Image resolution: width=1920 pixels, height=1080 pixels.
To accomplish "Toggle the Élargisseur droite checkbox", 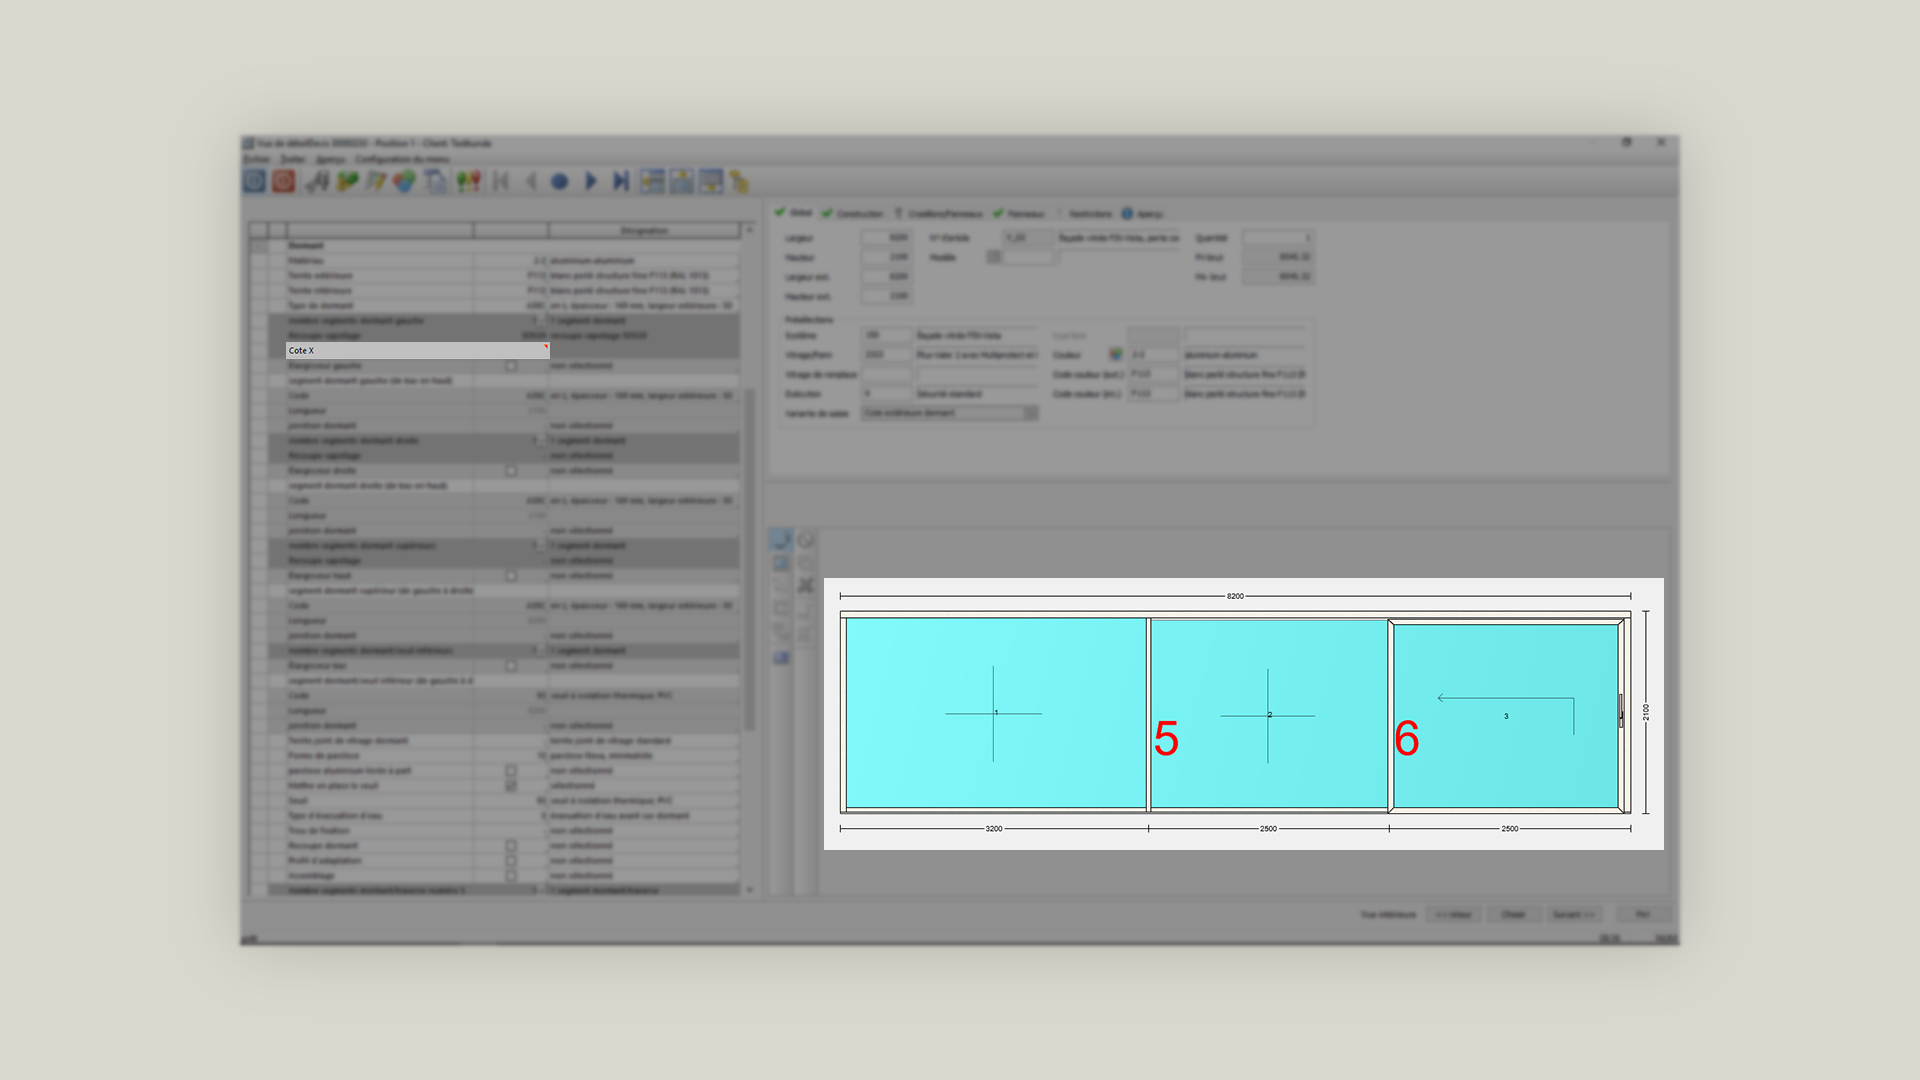I will [511, 471].
